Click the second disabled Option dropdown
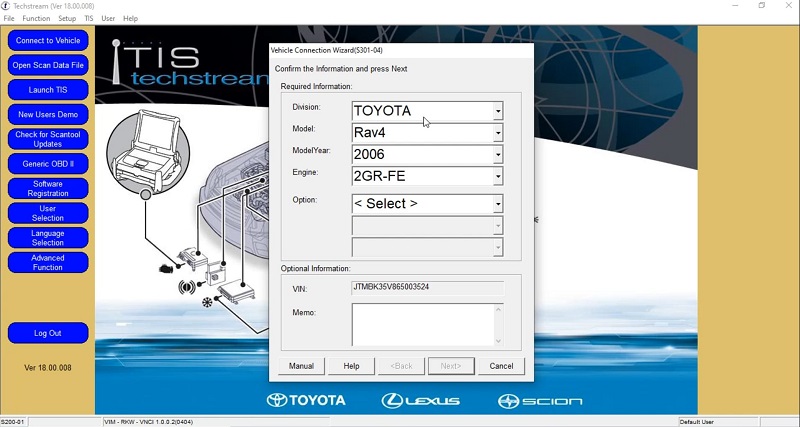This screenshot has width=800, height=427. (x=428, y=225)
